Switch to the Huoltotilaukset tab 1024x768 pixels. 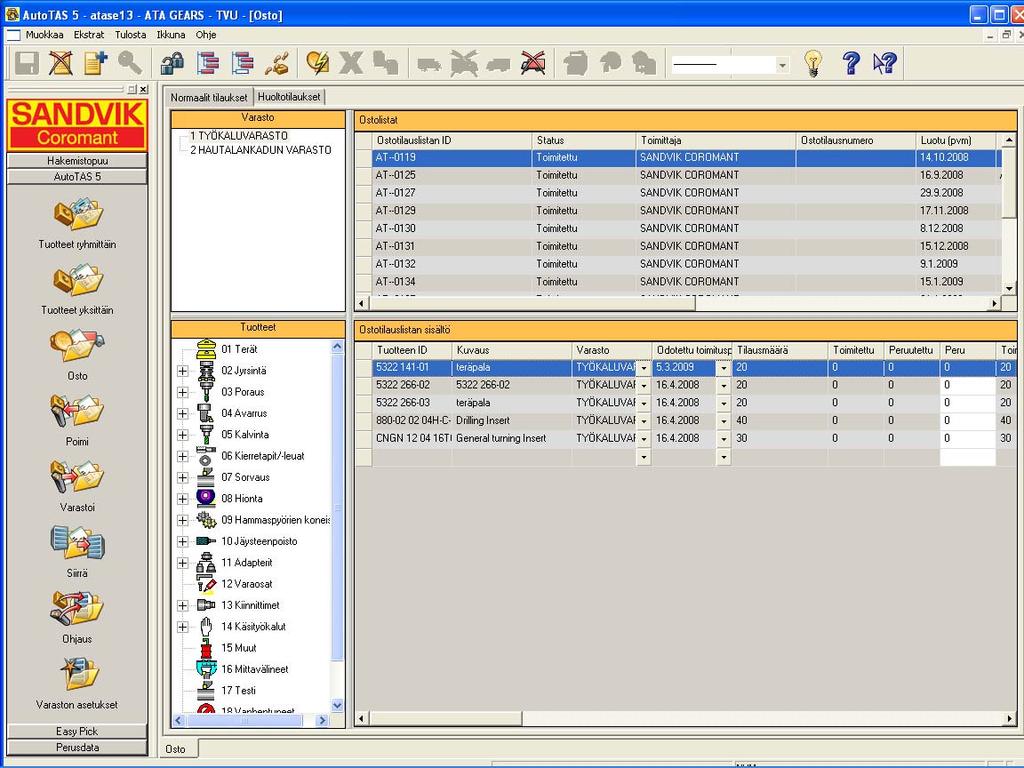289,97
